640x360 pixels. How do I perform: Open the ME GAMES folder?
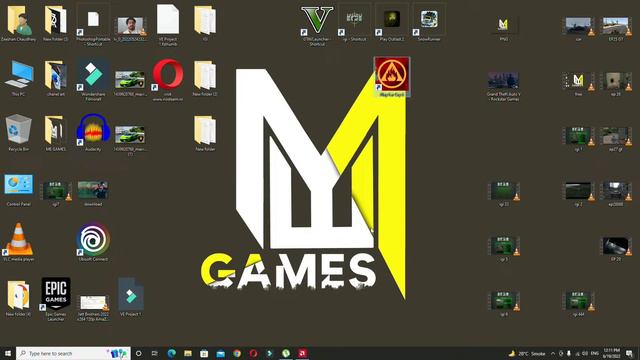56,133
